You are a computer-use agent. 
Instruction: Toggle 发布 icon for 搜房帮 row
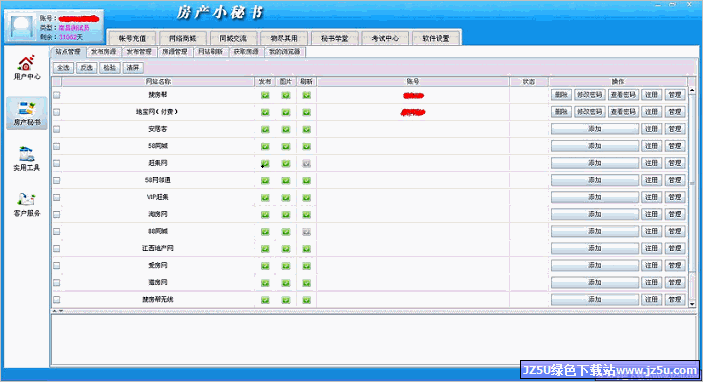tap(265, 95)
